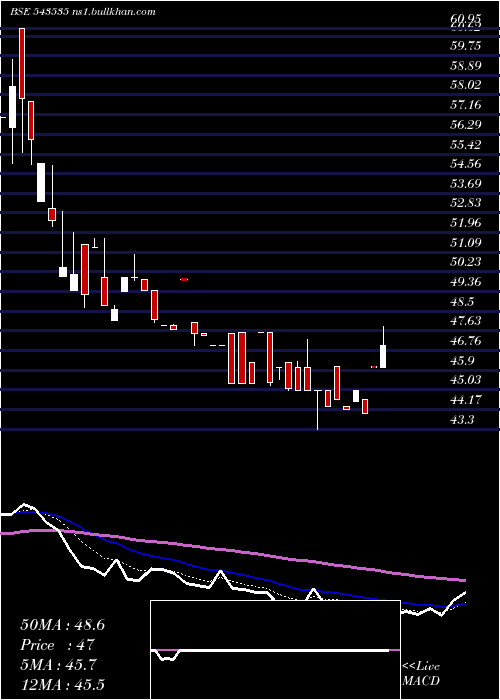The width and height of the screenshot is (500, 700).
Task: Select the 59.75 price axis label
Action: click(x=466, y=46)
